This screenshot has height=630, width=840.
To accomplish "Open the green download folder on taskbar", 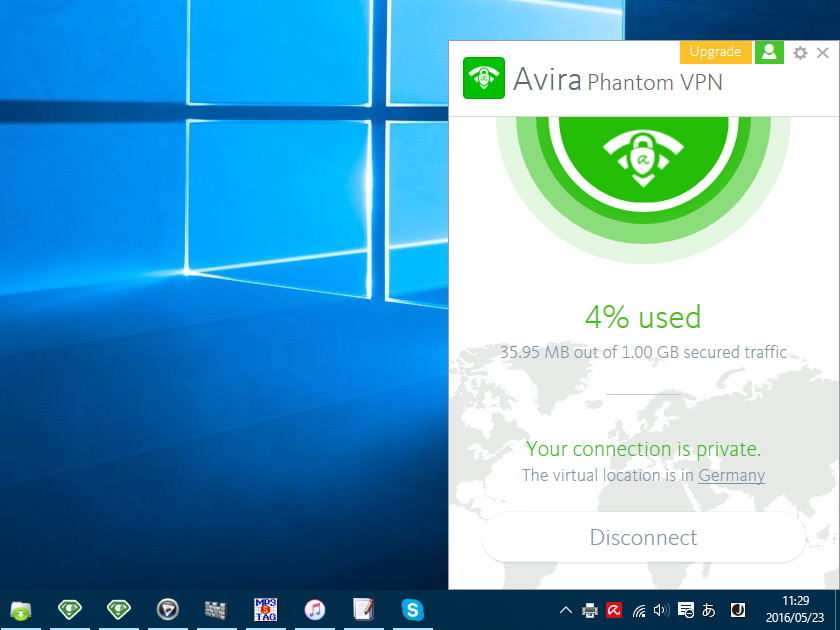I will point(20,610).
